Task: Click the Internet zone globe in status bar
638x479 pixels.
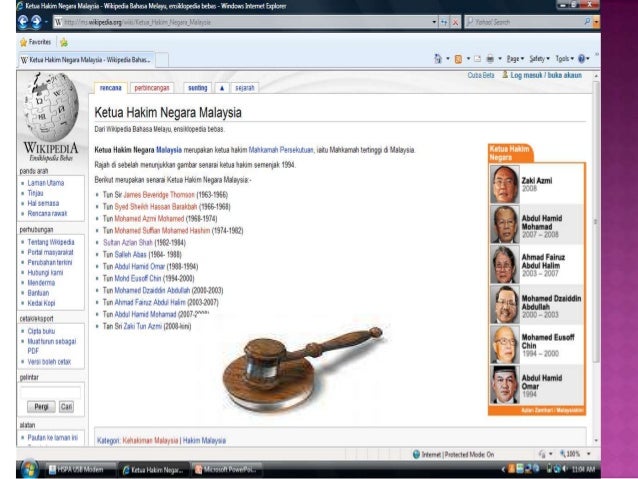Action: point(416,455)
